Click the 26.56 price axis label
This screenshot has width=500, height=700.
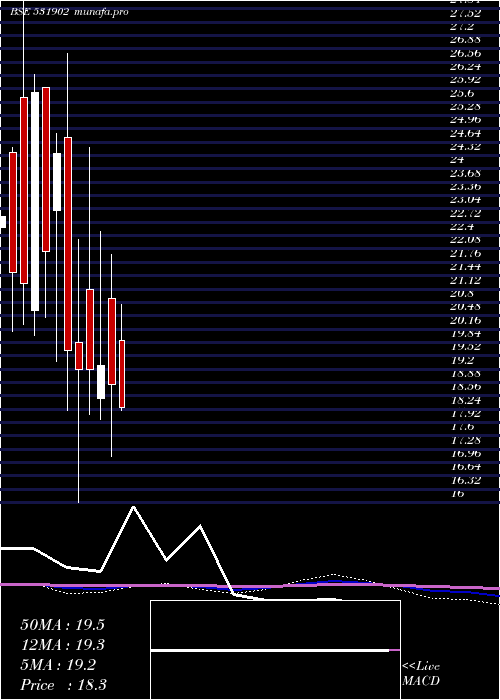point(466,53)
